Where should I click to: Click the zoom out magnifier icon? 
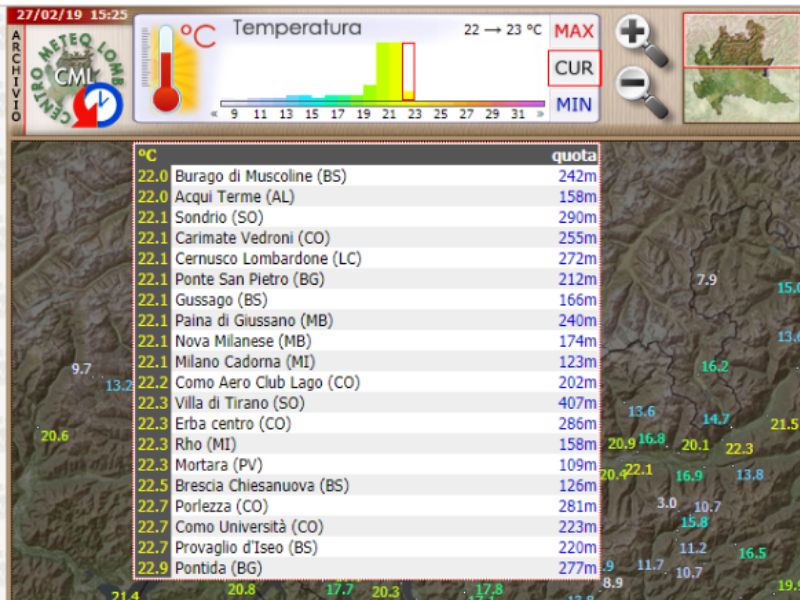pos(639,90)
